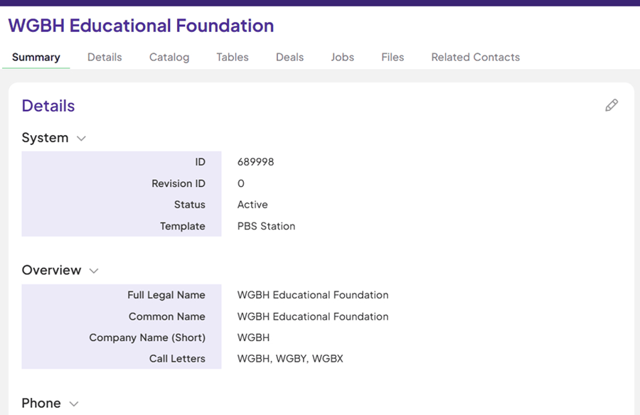Click the Full Legal Name value

[x=313, y=295]
